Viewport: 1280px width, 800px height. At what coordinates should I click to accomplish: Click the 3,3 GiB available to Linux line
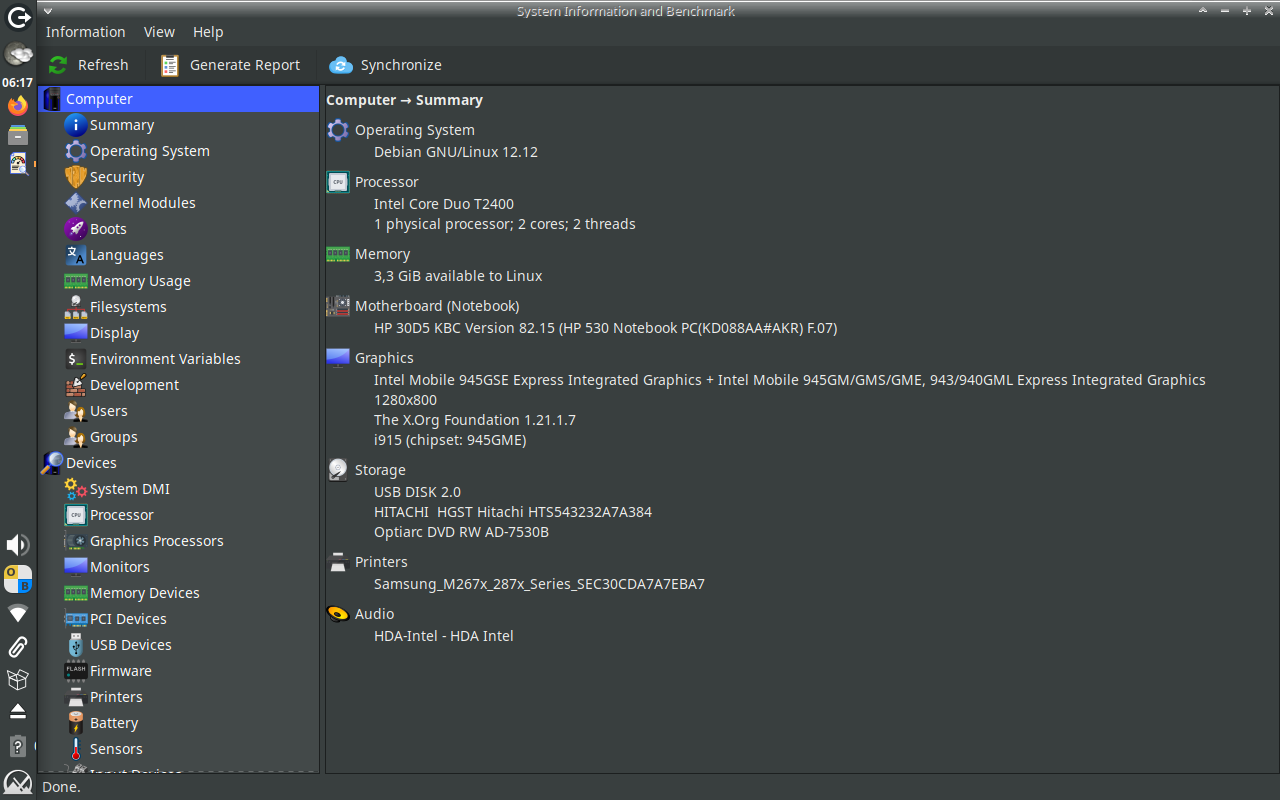458,276
